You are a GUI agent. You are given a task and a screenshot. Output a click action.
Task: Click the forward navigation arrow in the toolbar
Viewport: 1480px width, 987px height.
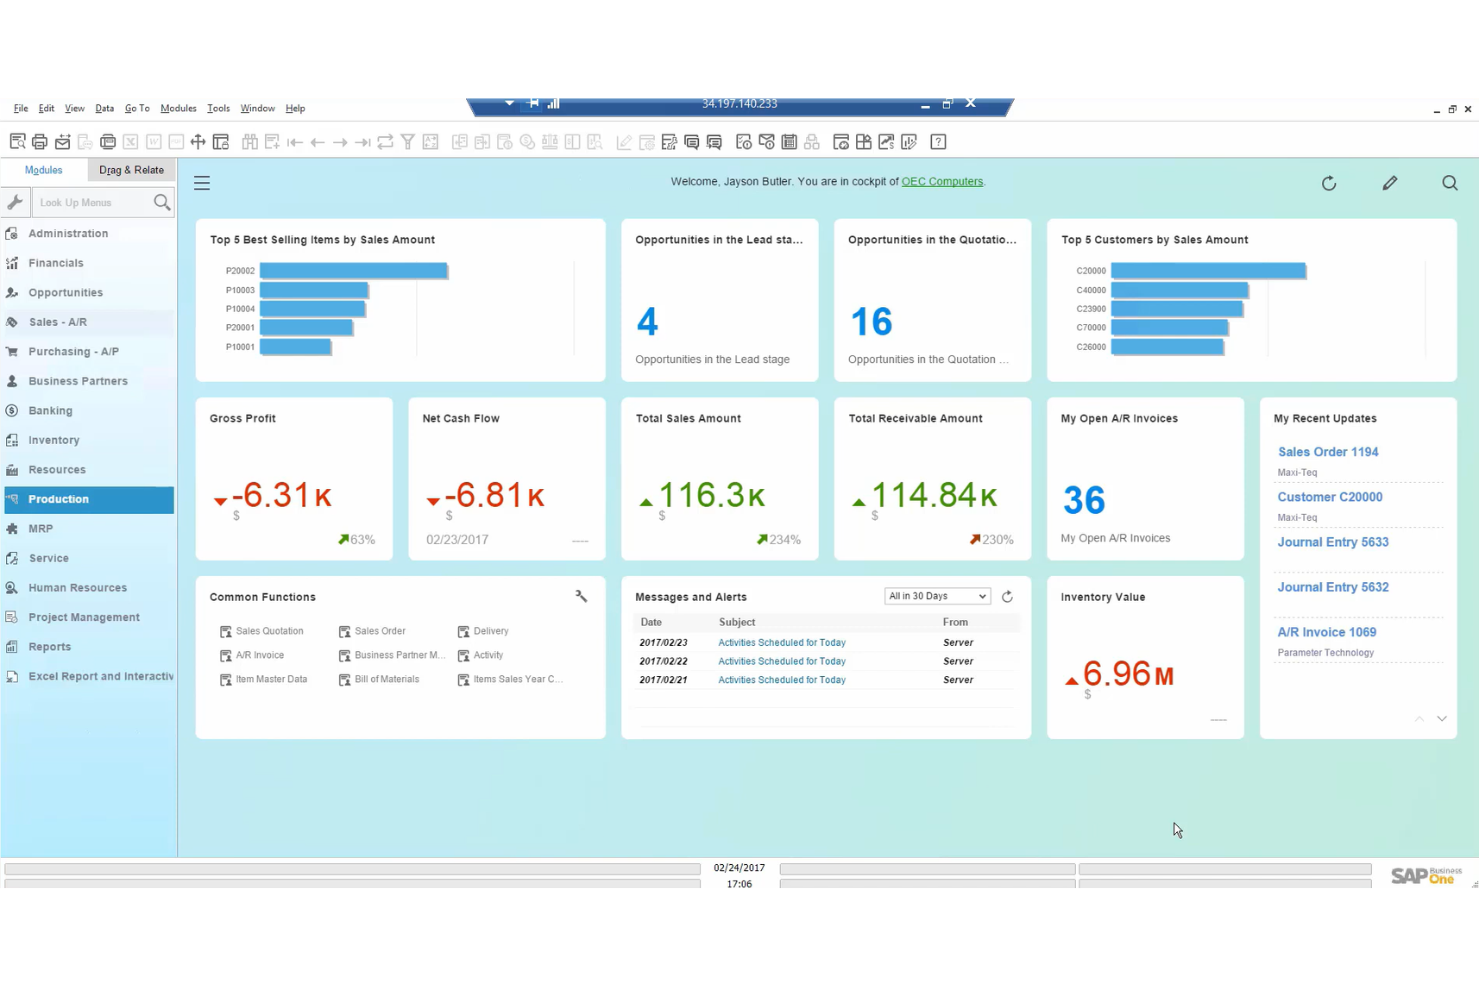[x=338, y=141]
